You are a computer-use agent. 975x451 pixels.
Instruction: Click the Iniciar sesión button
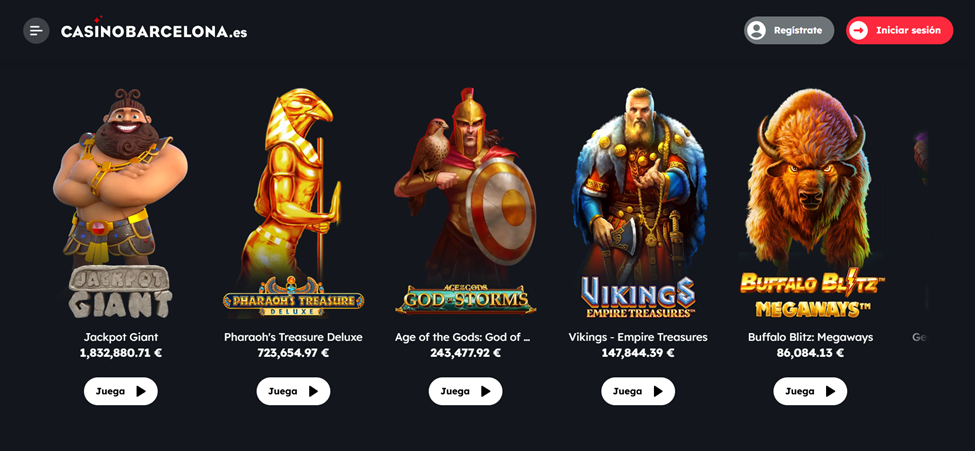899,30
